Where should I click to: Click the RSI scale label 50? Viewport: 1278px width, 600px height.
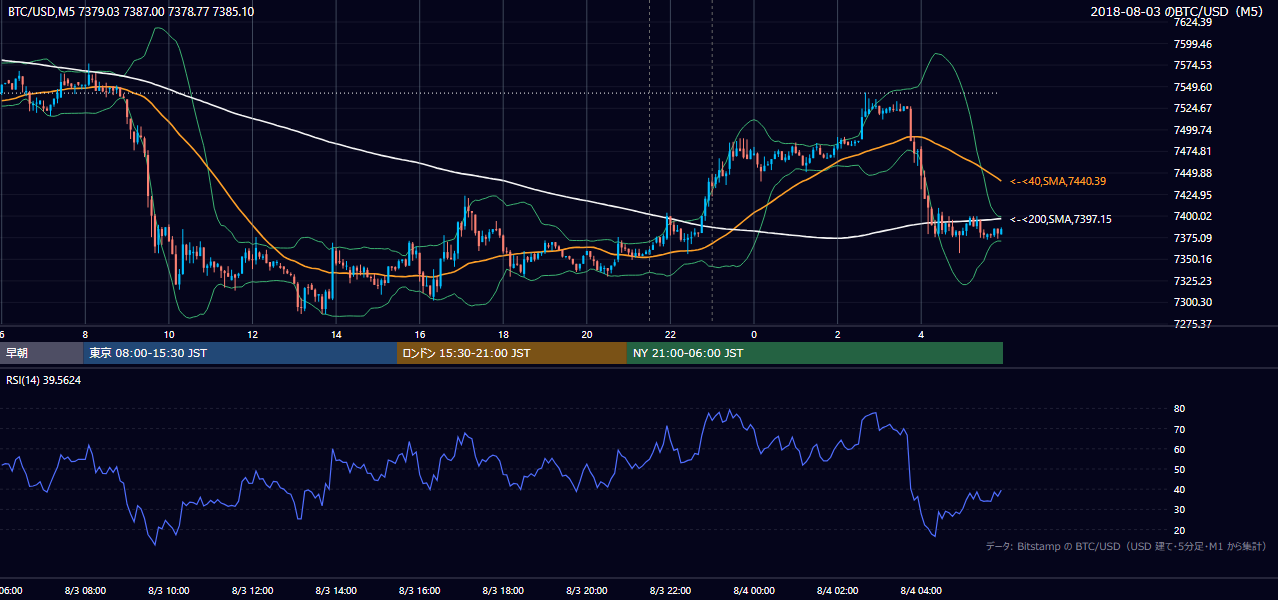[1180, 469]
